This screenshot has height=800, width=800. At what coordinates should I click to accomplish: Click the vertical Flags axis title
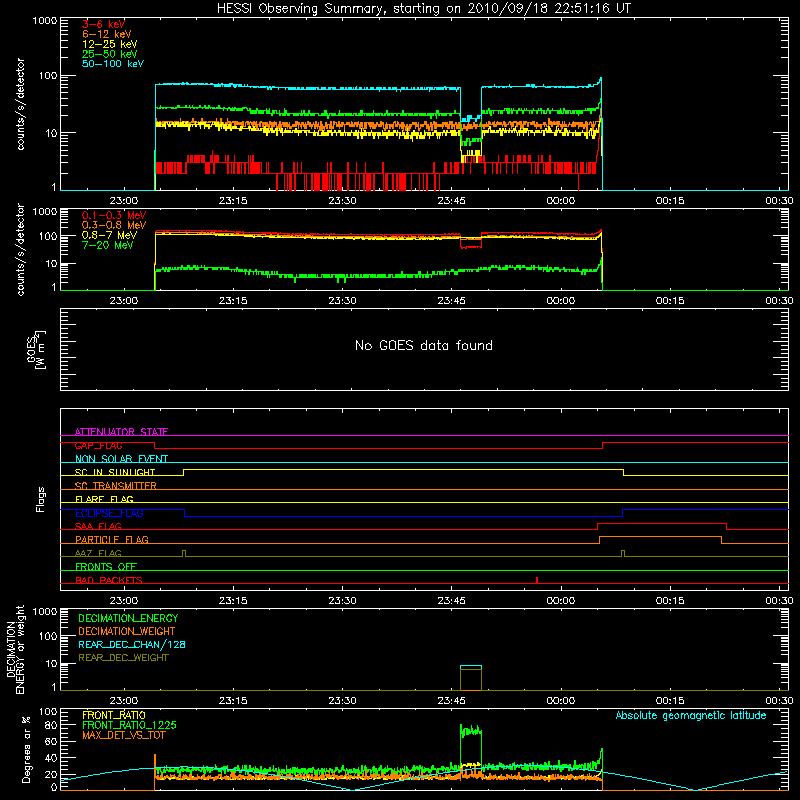(x=40, y=499)
